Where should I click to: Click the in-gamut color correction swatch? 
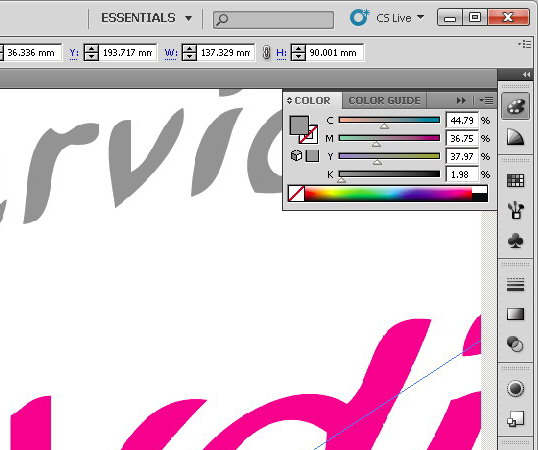click(312, 156)
